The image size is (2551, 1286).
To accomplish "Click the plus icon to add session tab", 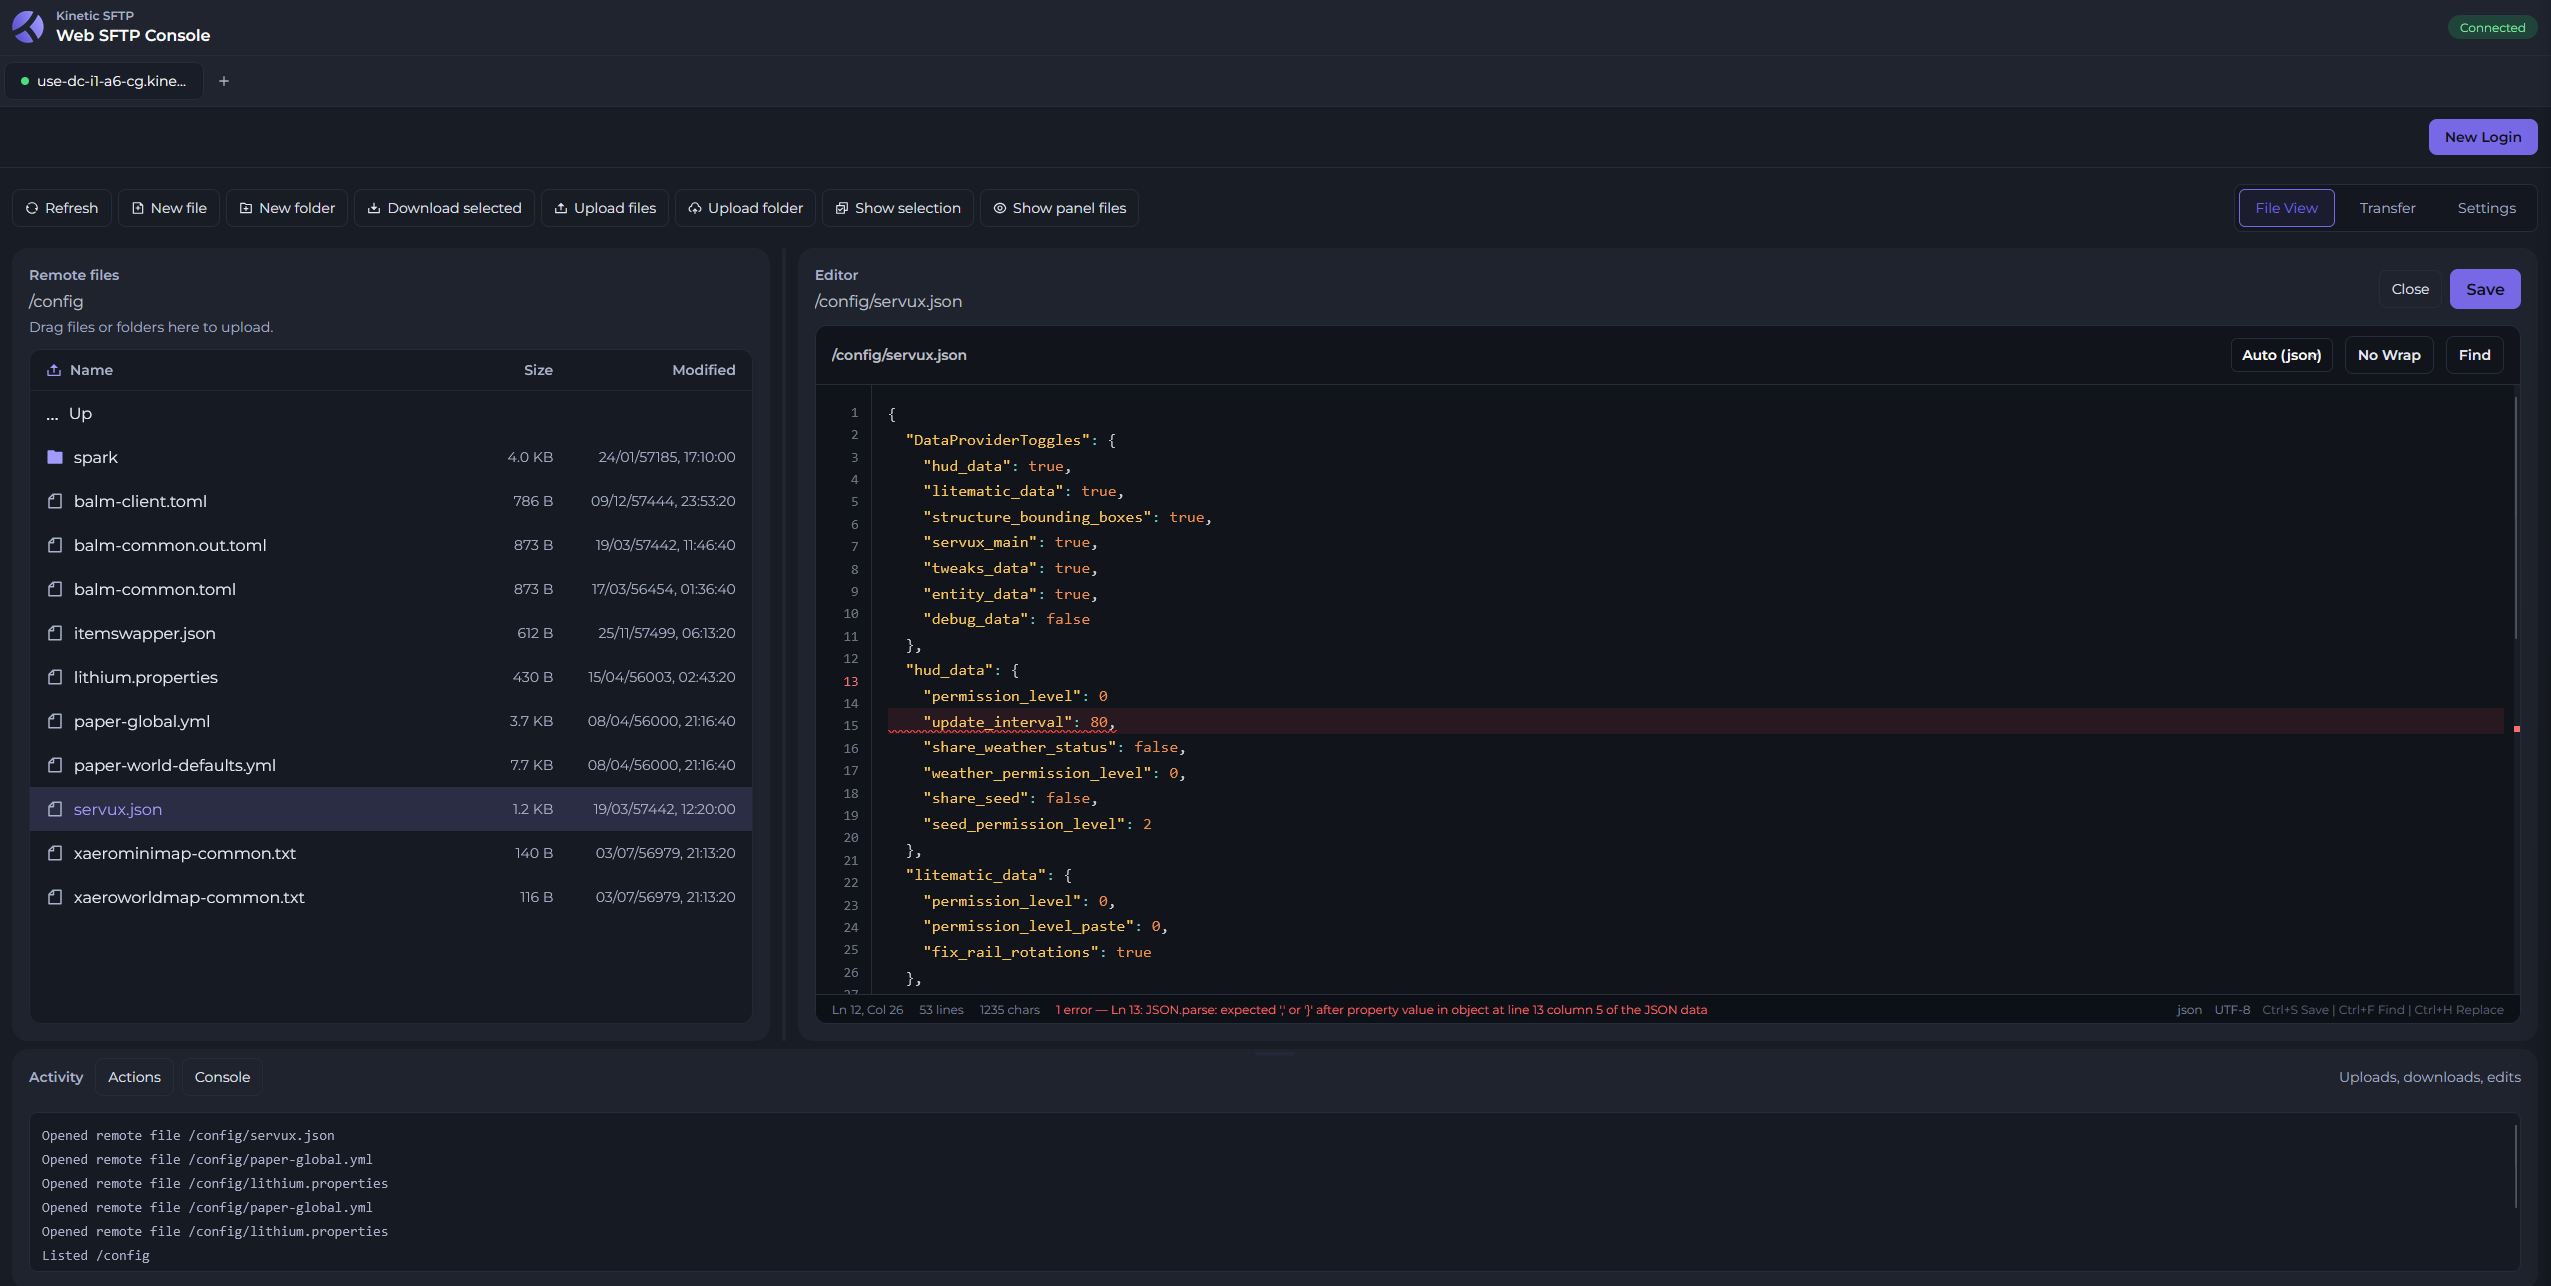I will pyautogui.click(x=224, y=81).
